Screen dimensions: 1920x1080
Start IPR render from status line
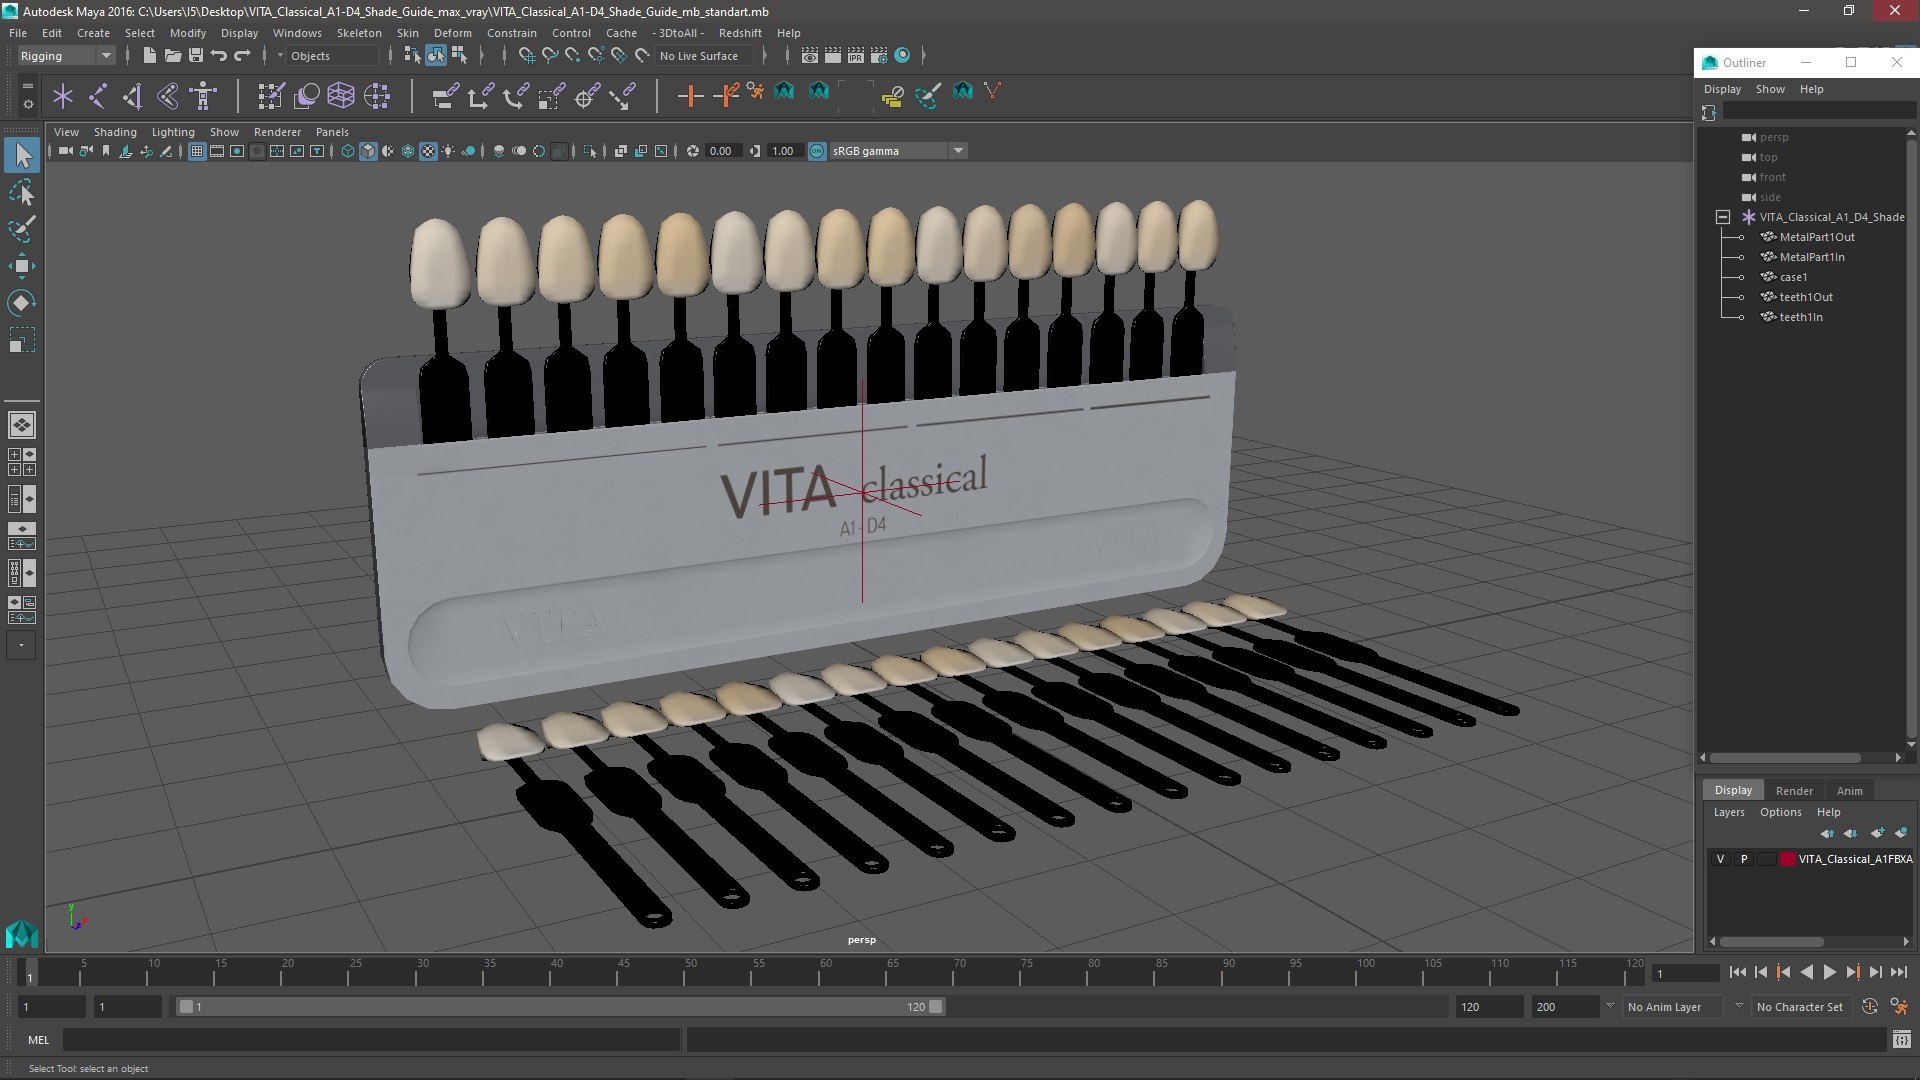[x=855, y=56]
